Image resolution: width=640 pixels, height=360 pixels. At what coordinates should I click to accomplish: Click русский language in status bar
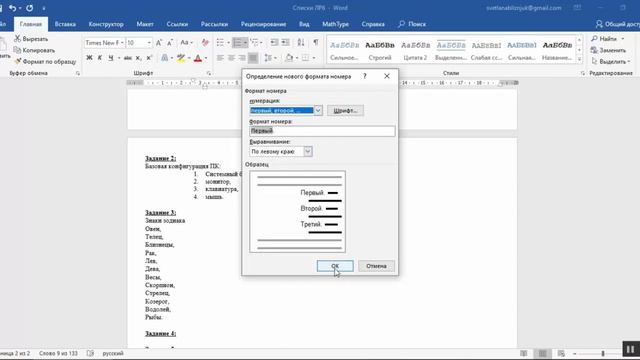tap(113, 353)
